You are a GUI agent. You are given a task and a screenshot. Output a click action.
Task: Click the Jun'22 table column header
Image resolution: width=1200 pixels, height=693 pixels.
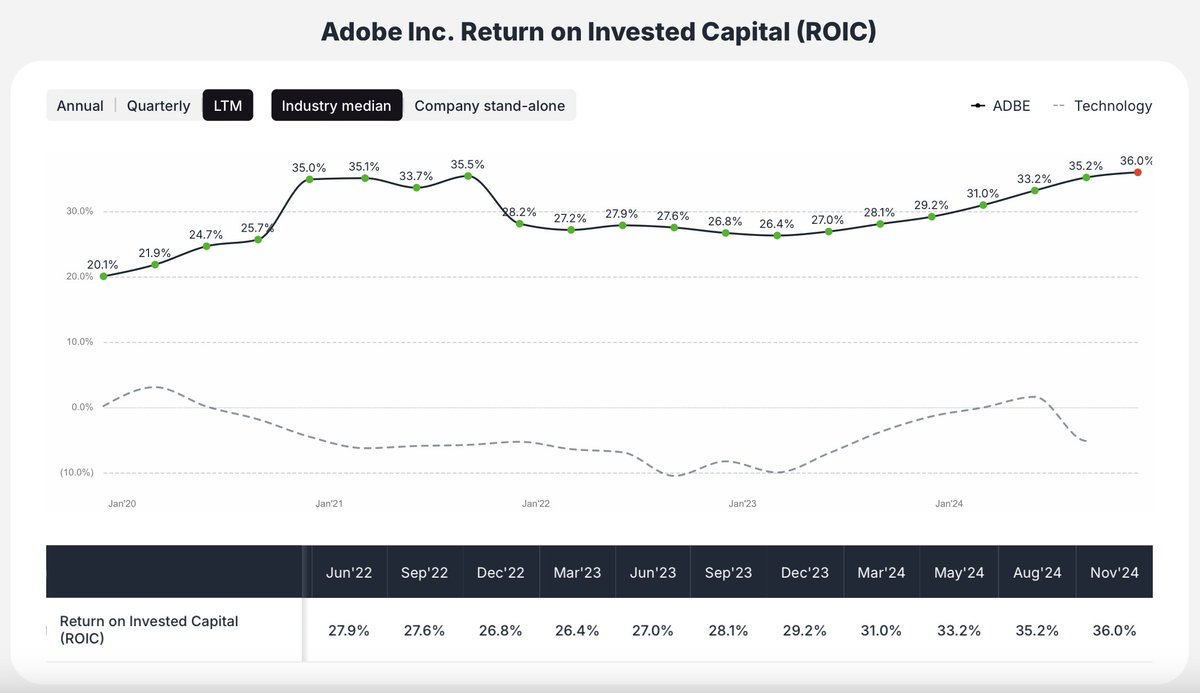click(348, 571)
